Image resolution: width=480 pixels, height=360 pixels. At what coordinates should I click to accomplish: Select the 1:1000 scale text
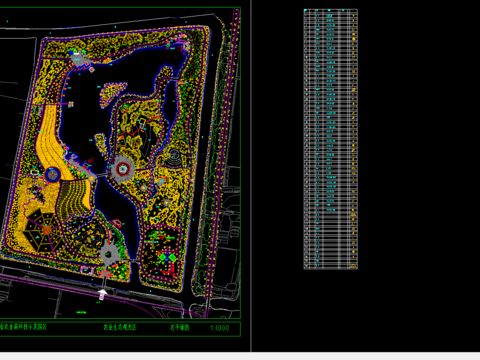(220, 328)
